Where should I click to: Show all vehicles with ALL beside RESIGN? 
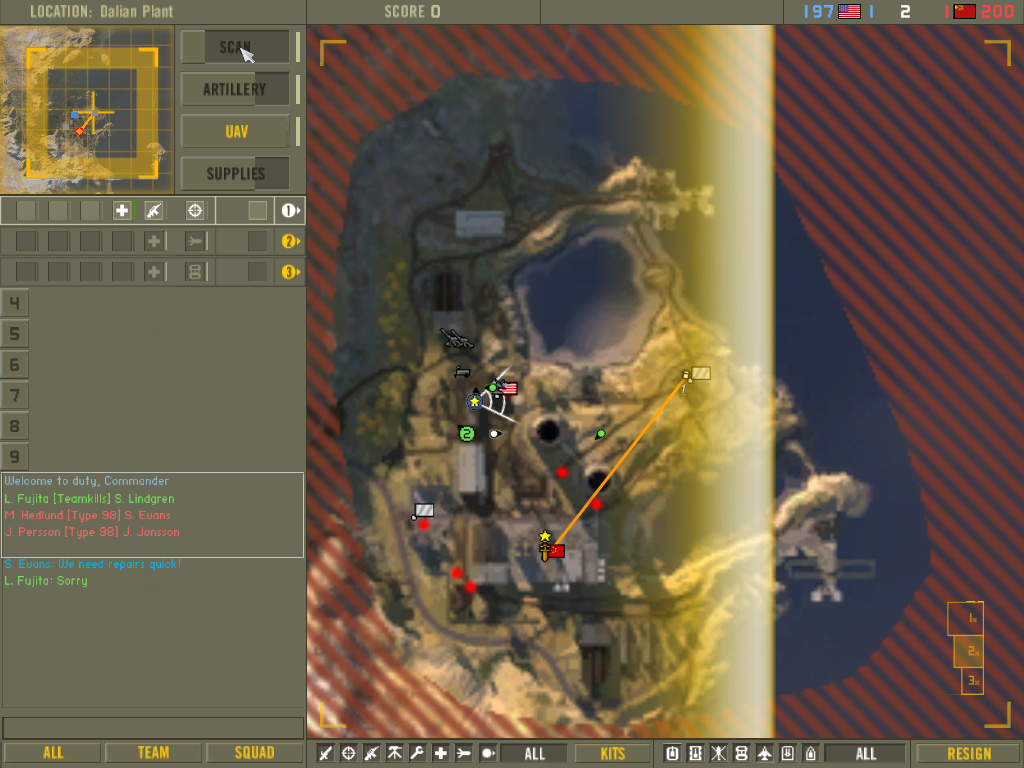pyautogui.click(x=866, y=754)
